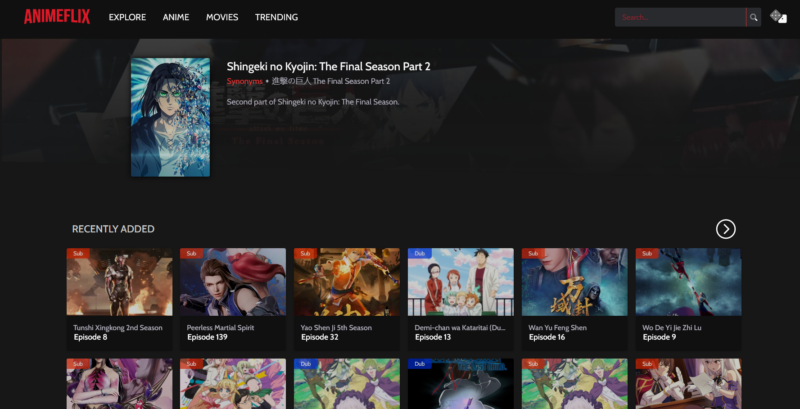This screenshot has height=409, width=800.
Task: Open the EXPLORE menu
Action: [127, 17]
